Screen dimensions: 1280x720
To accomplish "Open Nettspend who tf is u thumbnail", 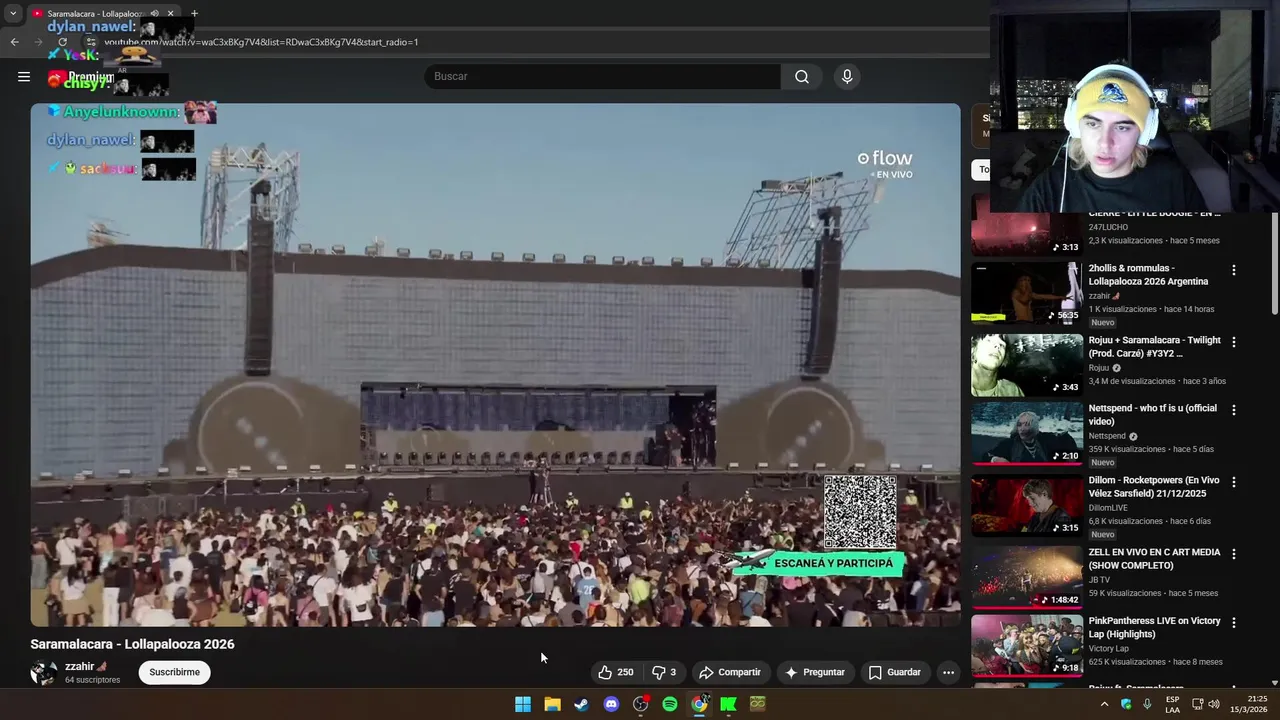I will [x=1026, y=433].
